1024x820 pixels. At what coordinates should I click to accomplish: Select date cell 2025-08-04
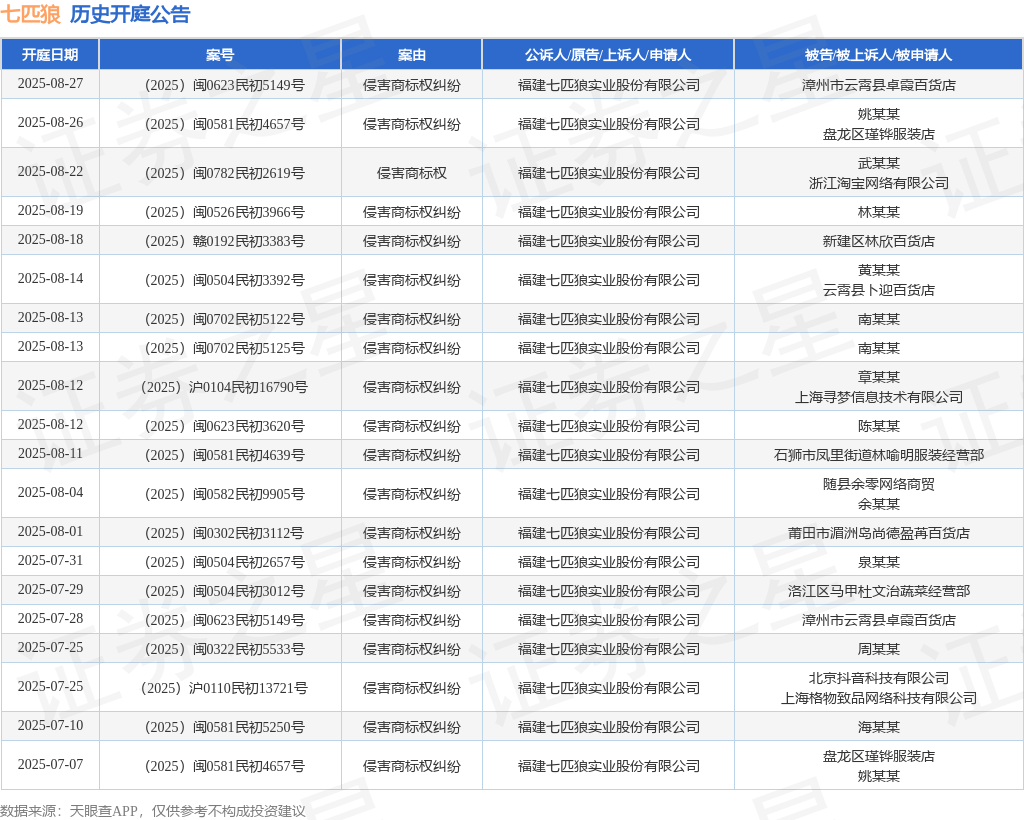point(50,493)
